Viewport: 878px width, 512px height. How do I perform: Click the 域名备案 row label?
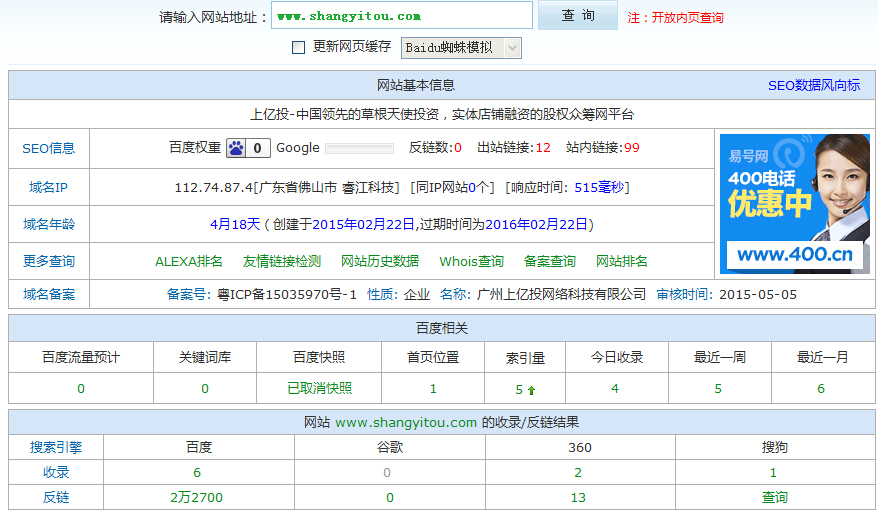(x=49, y=295)
